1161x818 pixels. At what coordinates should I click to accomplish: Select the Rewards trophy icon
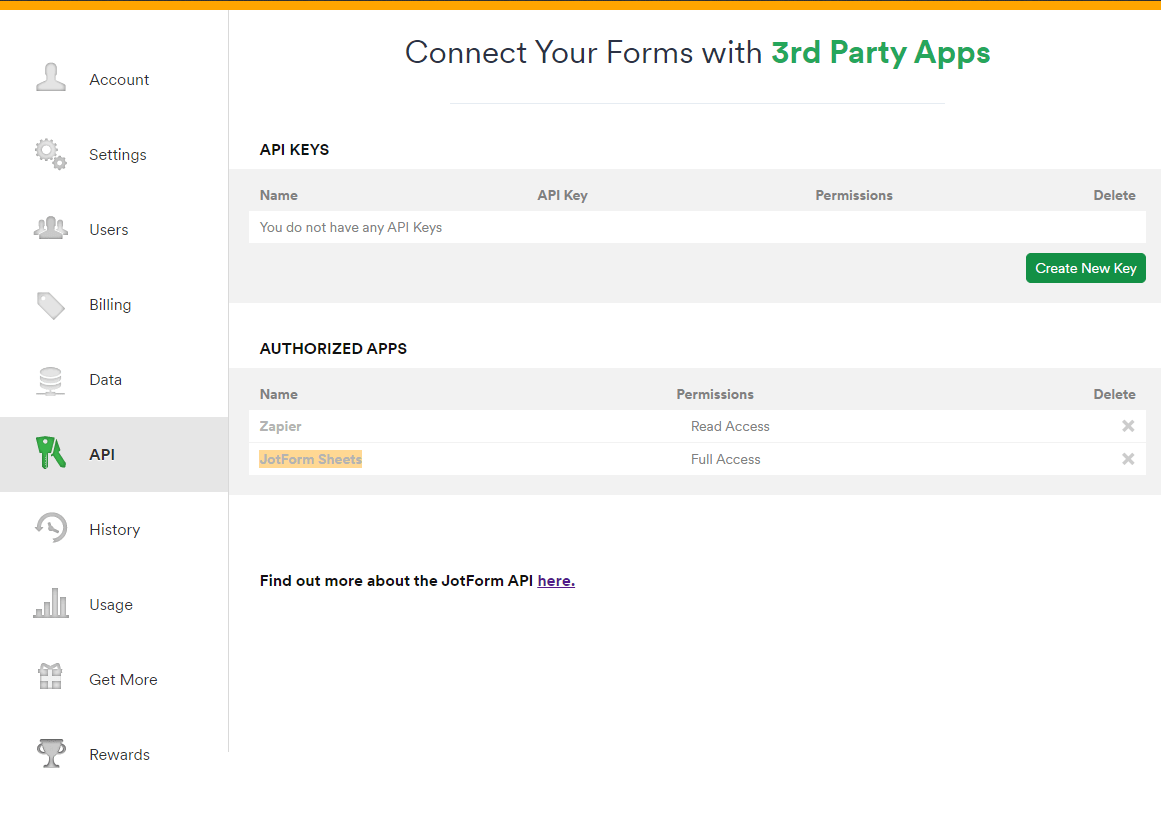(x=51, y=753)
